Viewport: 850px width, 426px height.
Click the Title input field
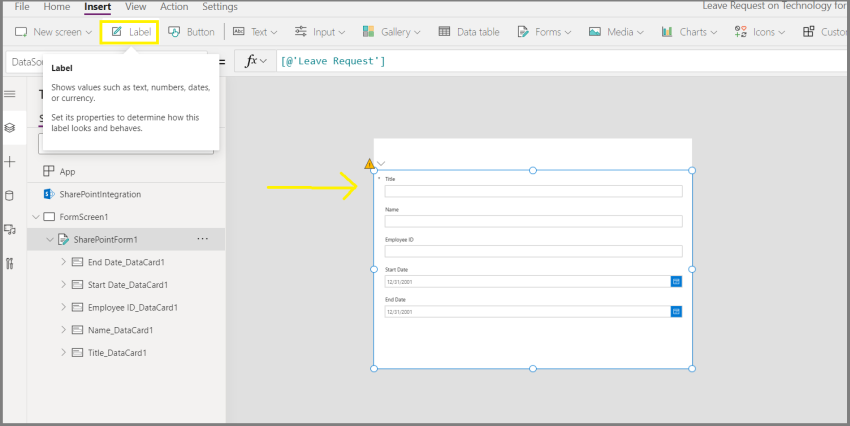533,191
